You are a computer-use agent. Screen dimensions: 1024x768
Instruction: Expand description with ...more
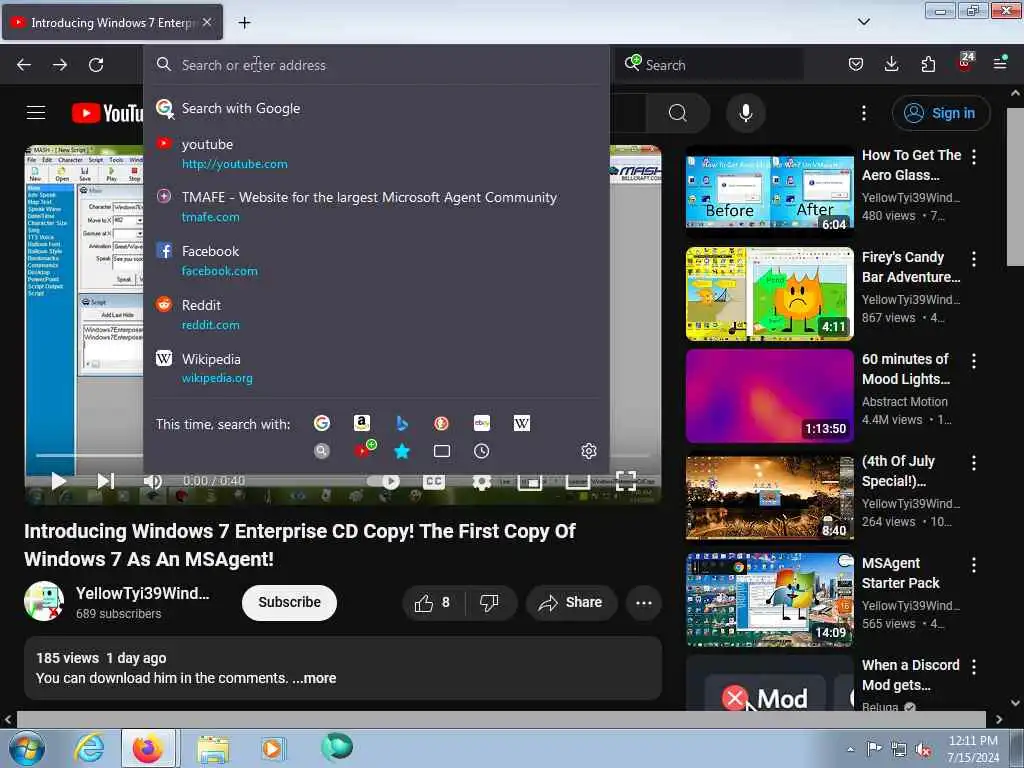(314, 678)
